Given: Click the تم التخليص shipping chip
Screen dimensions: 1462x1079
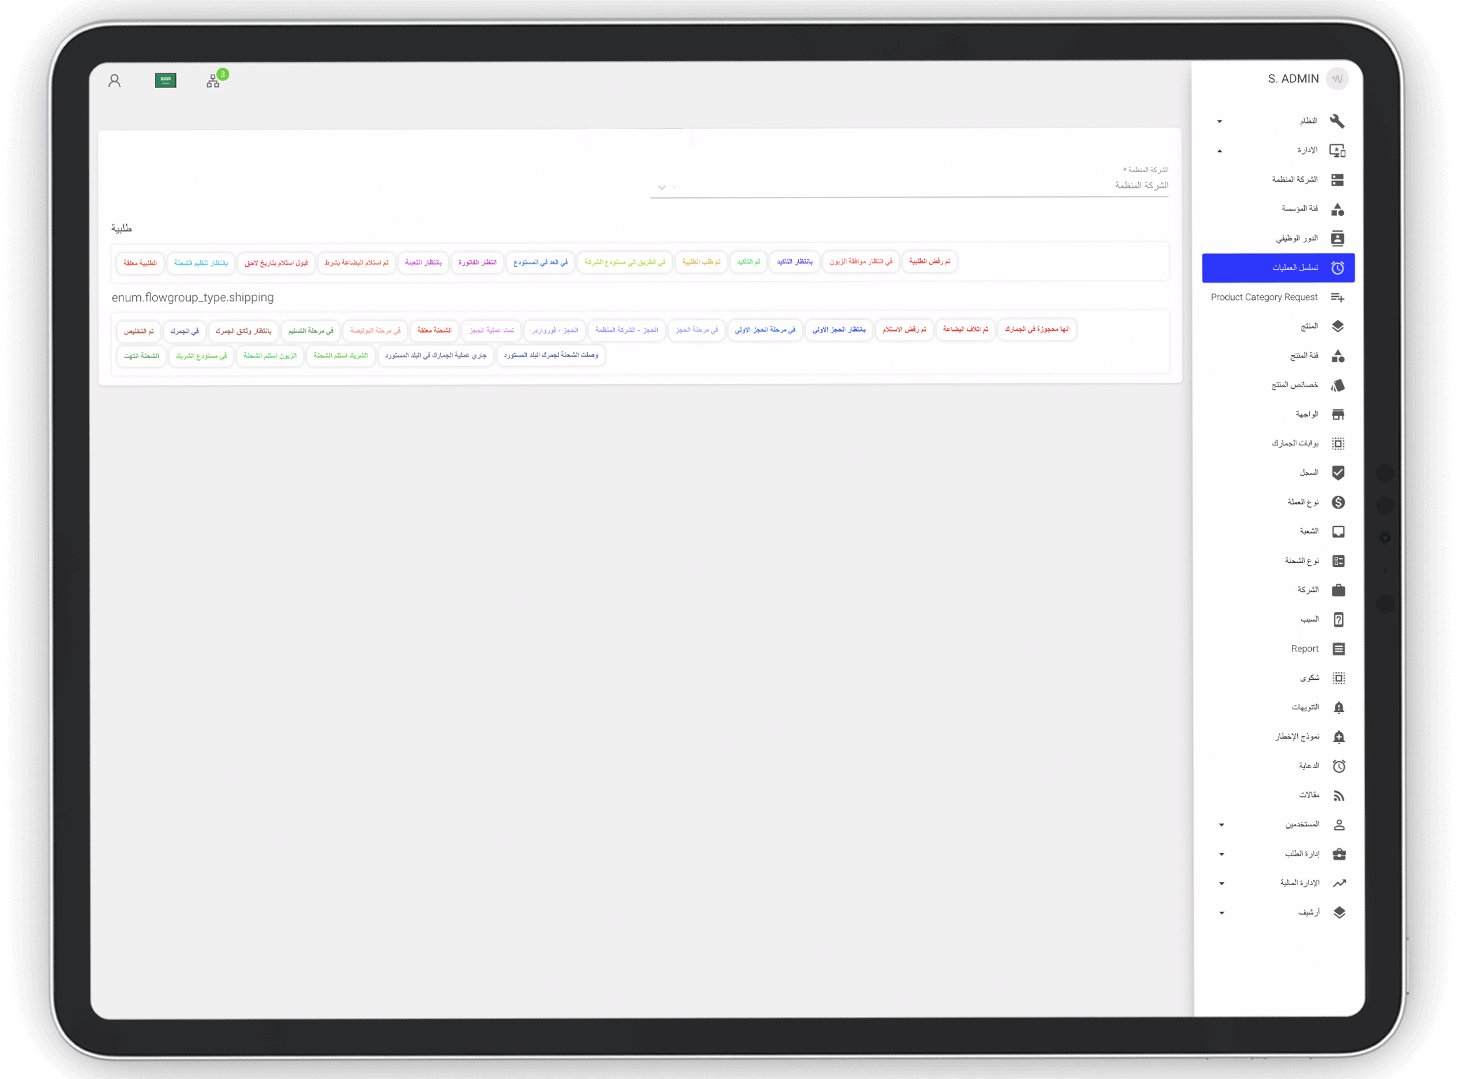Looking at the screenshot, I should pos(139,331).
